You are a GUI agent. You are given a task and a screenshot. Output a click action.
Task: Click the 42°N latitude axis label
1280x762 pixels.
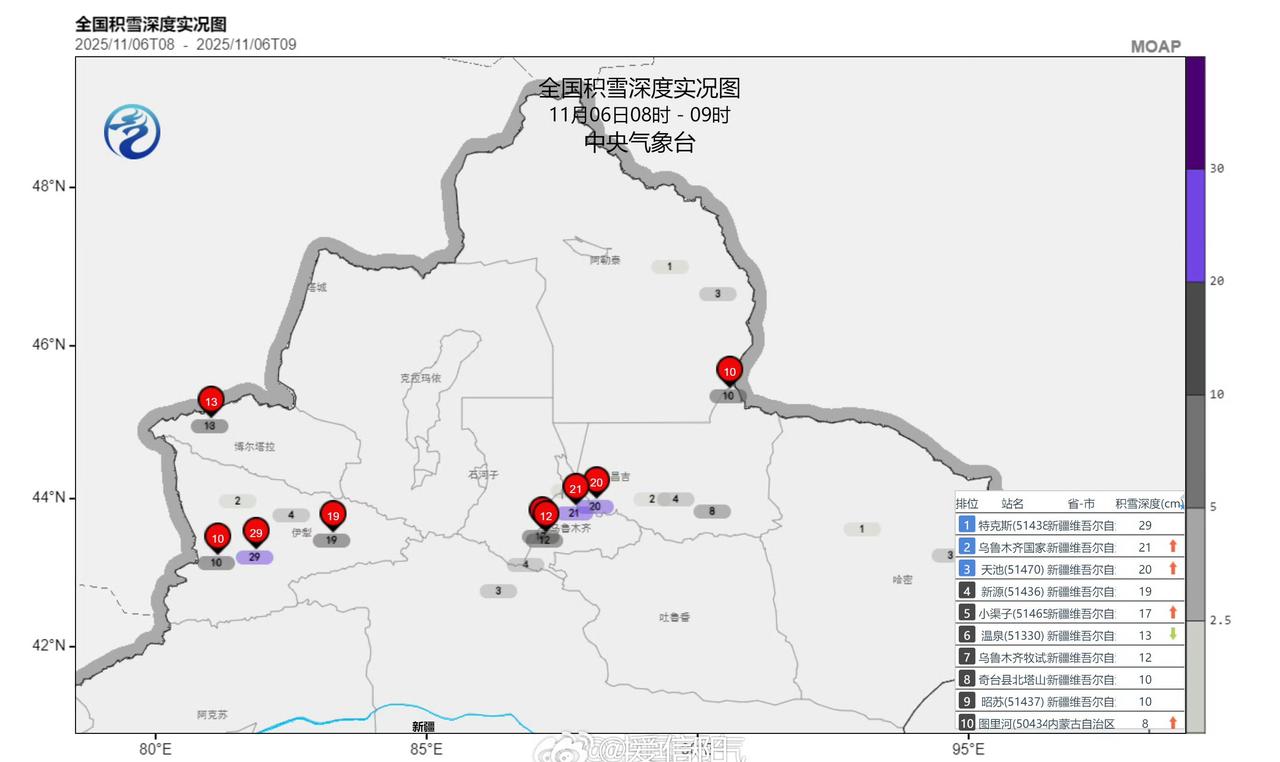(x=48, y=645)
